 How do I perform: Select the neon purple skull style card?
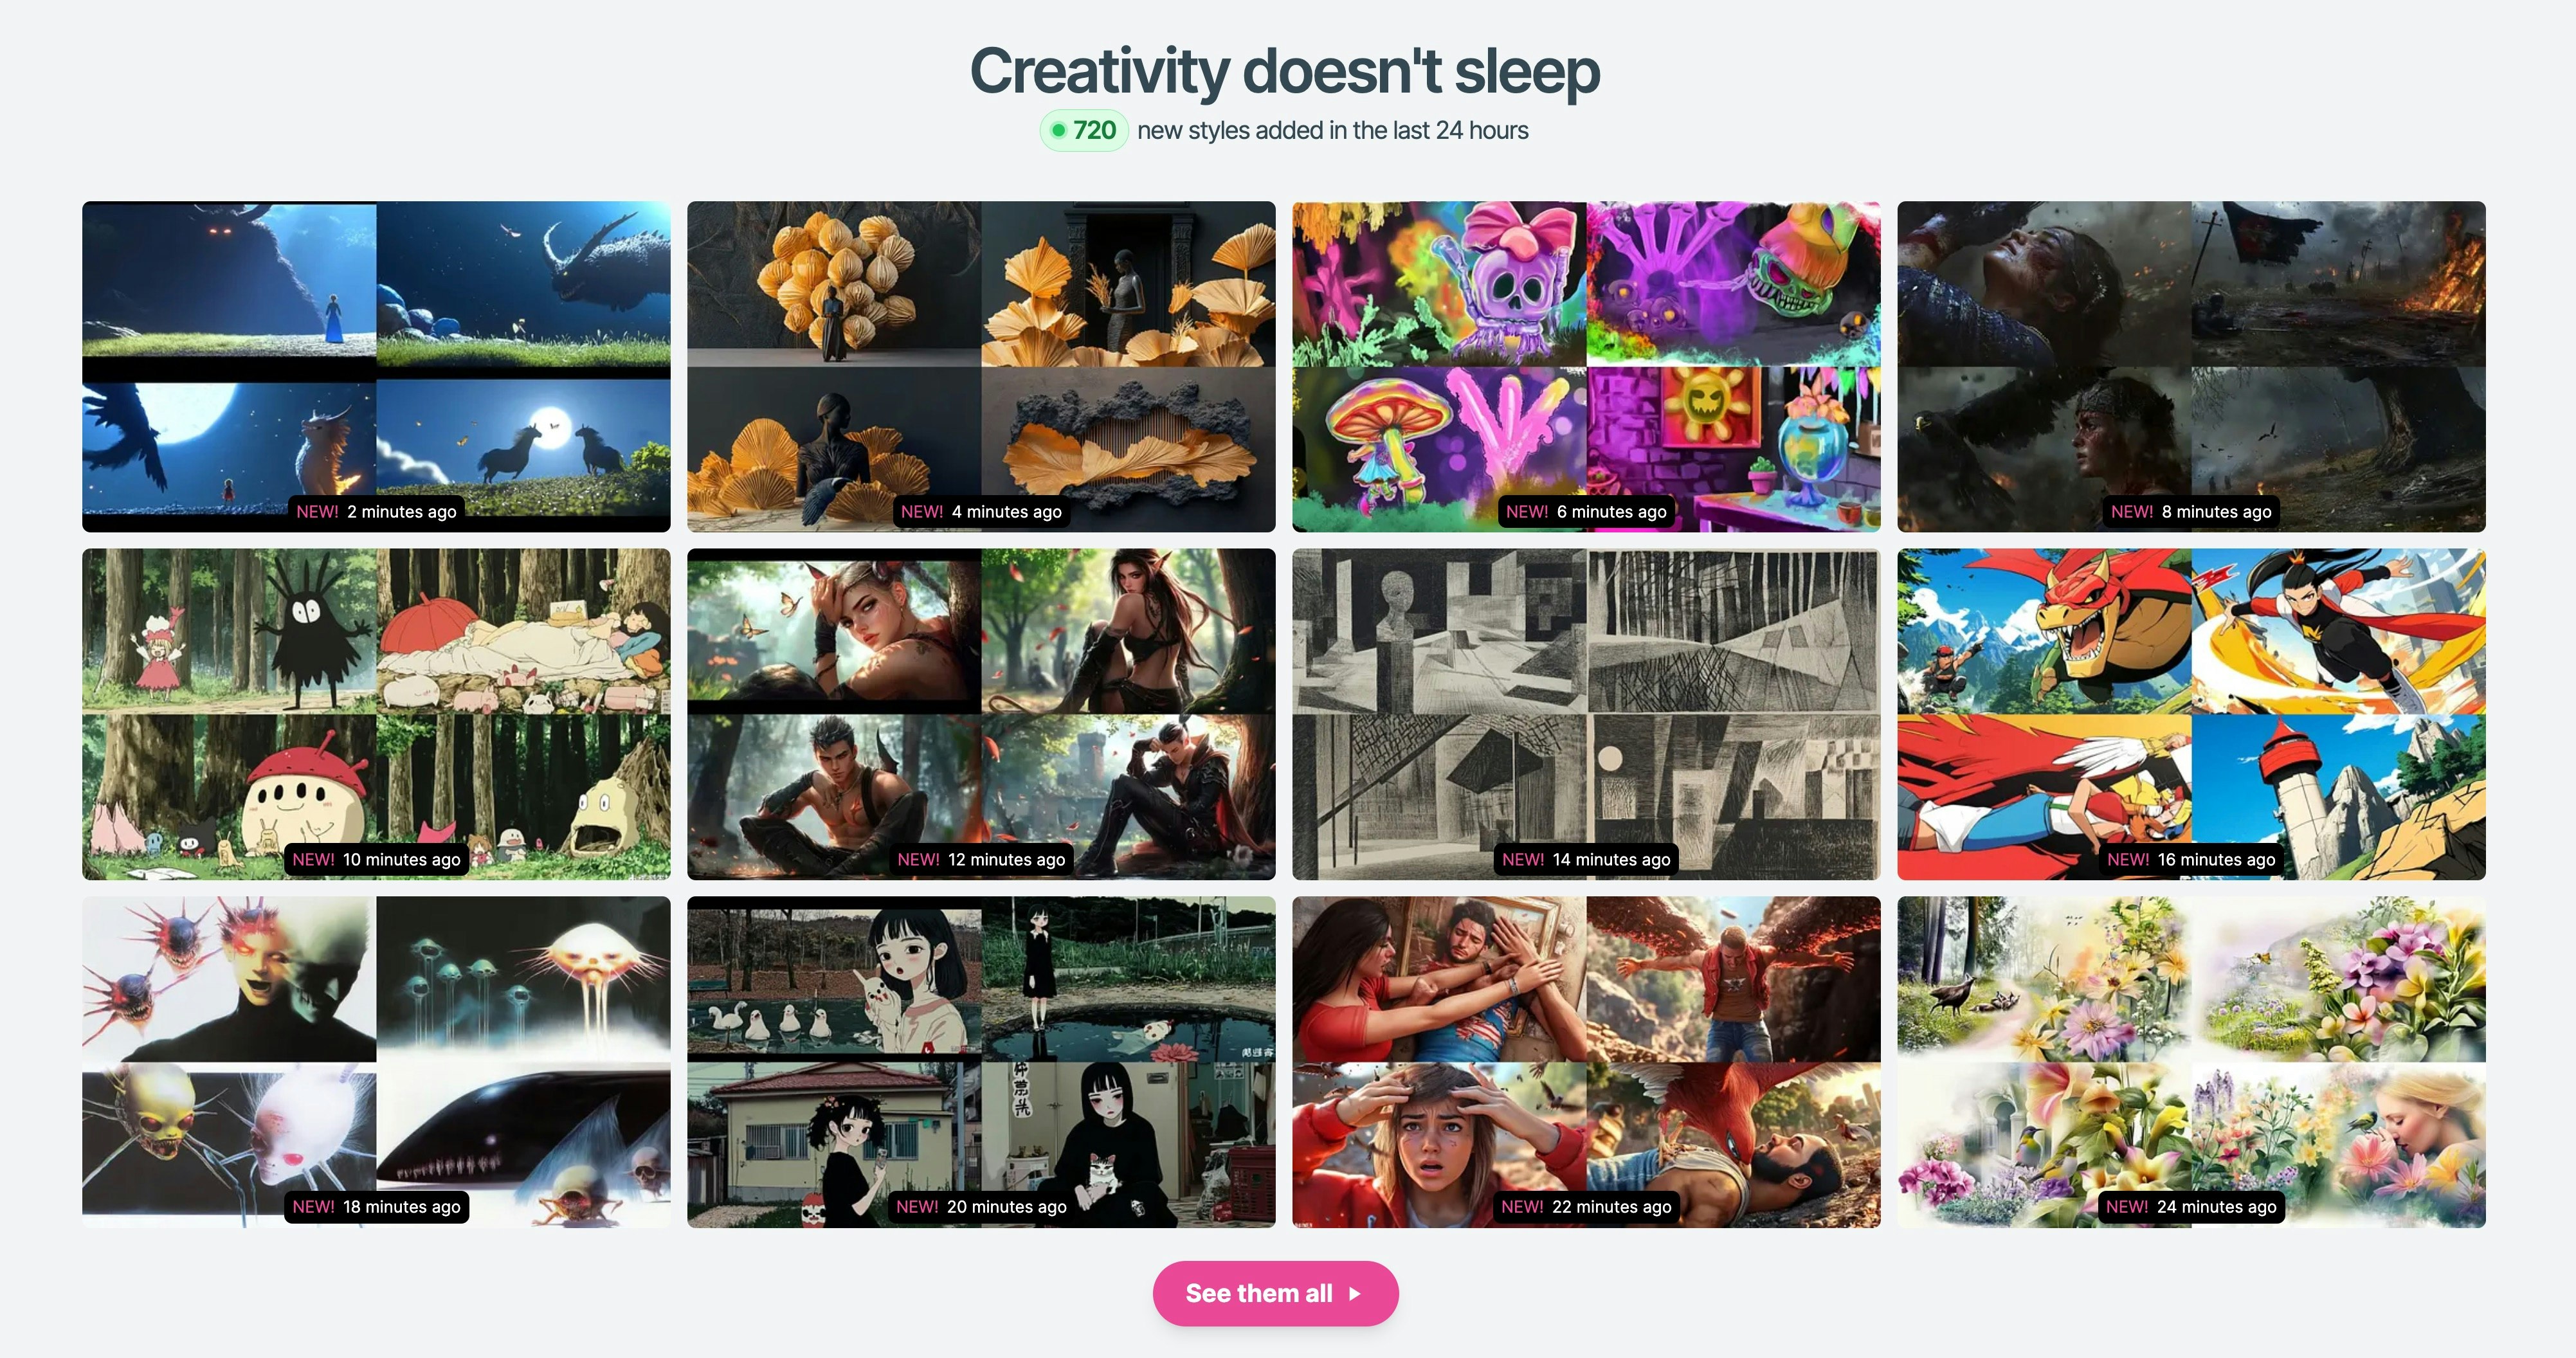click(1586, 366)
